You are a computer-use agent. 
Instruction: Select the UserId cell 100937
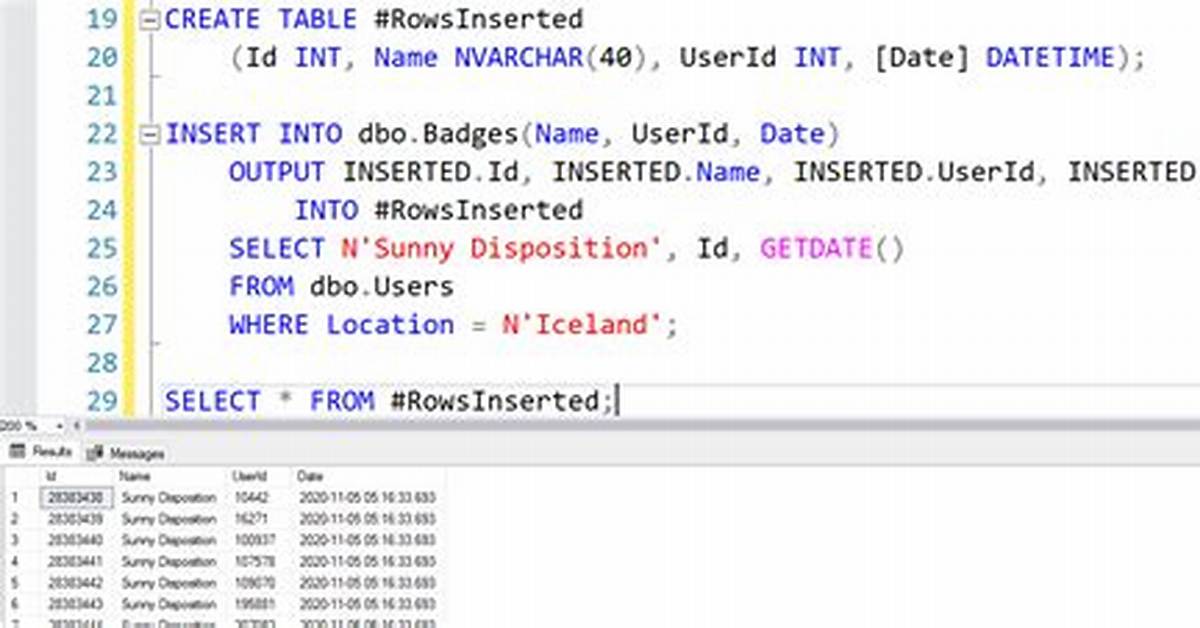coord(259,540)
